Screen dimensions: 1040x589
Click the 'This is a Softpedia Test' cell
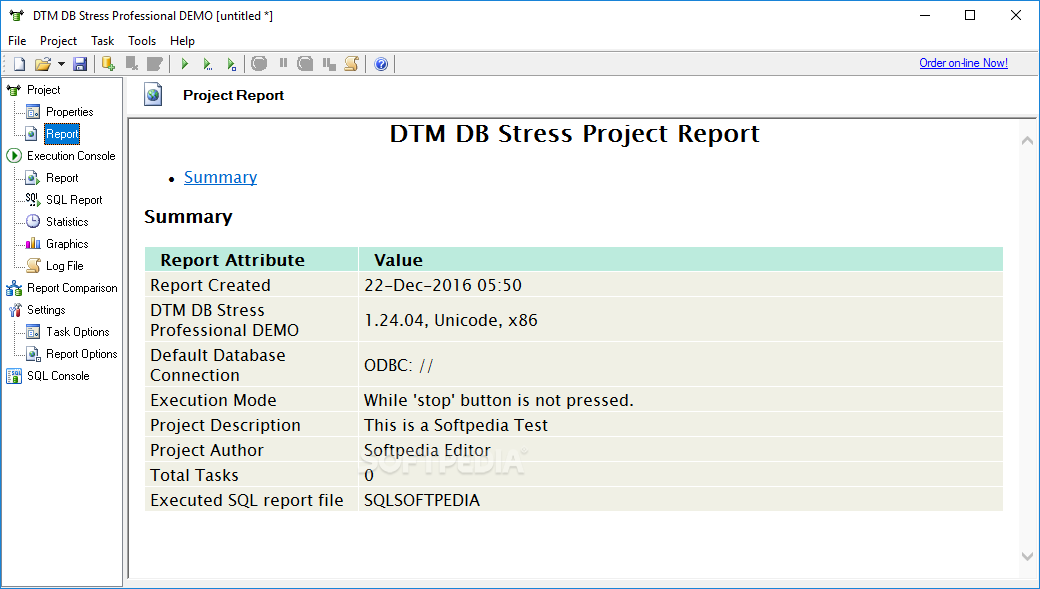point(681,425)
